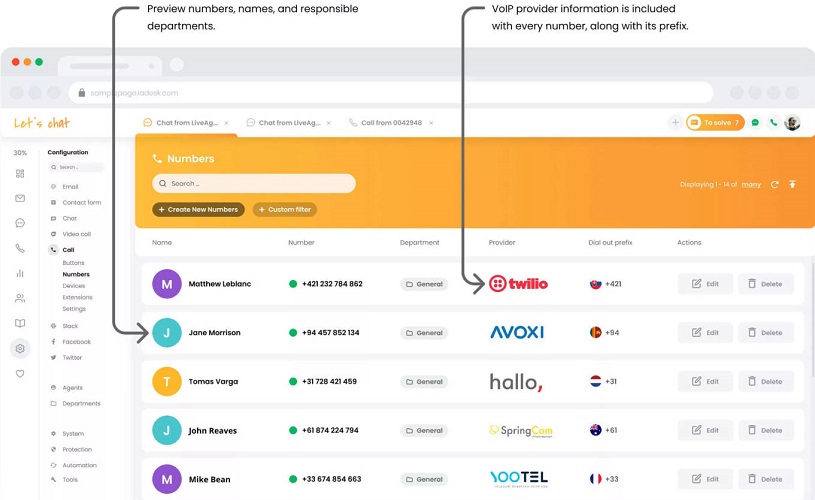Image resolution: width=815 pixels, height=500 pixels.
Task: Click the green chat bubble icon in top bar
Action: pyautogui.click(x=755, y=123)
